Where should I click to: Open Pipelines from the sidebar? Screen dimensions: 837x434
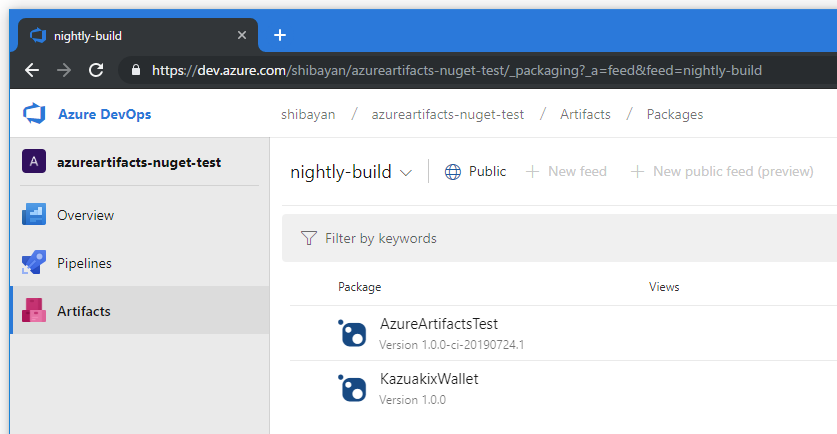tap(84, 263)
